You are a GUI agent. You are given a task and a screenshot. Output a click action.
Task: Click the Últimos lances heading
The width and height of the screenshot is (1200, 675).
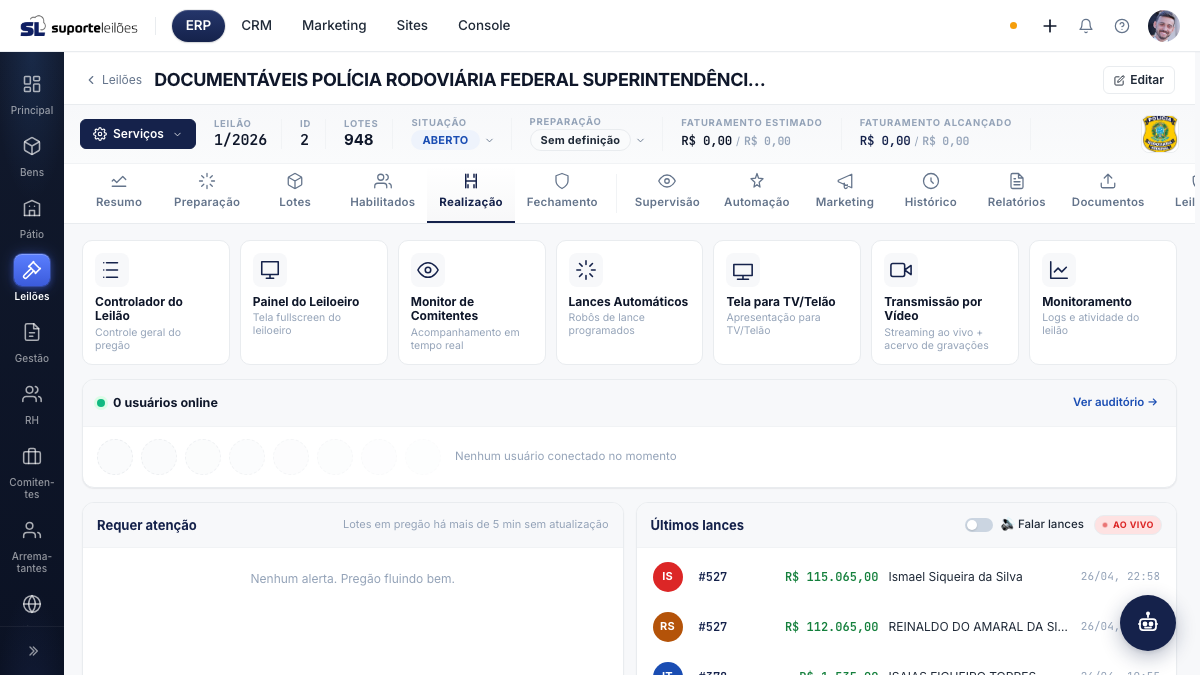(x=697, y=525)
